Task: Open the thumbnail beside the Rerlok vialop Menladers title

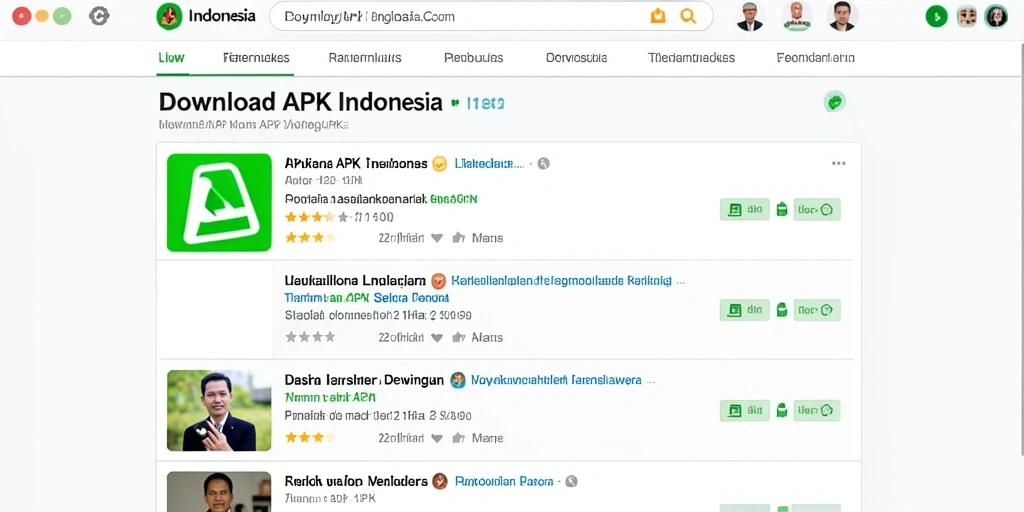Action: (219, 492)
